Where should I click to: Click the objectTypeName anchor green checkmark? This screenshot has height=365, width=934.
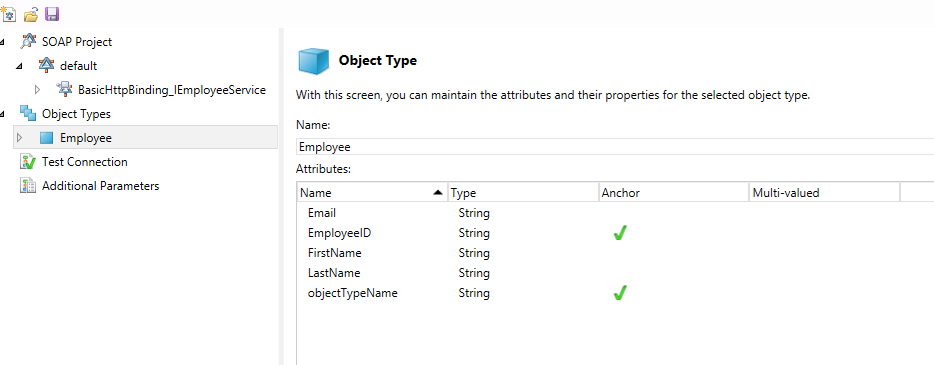[619, 293]
